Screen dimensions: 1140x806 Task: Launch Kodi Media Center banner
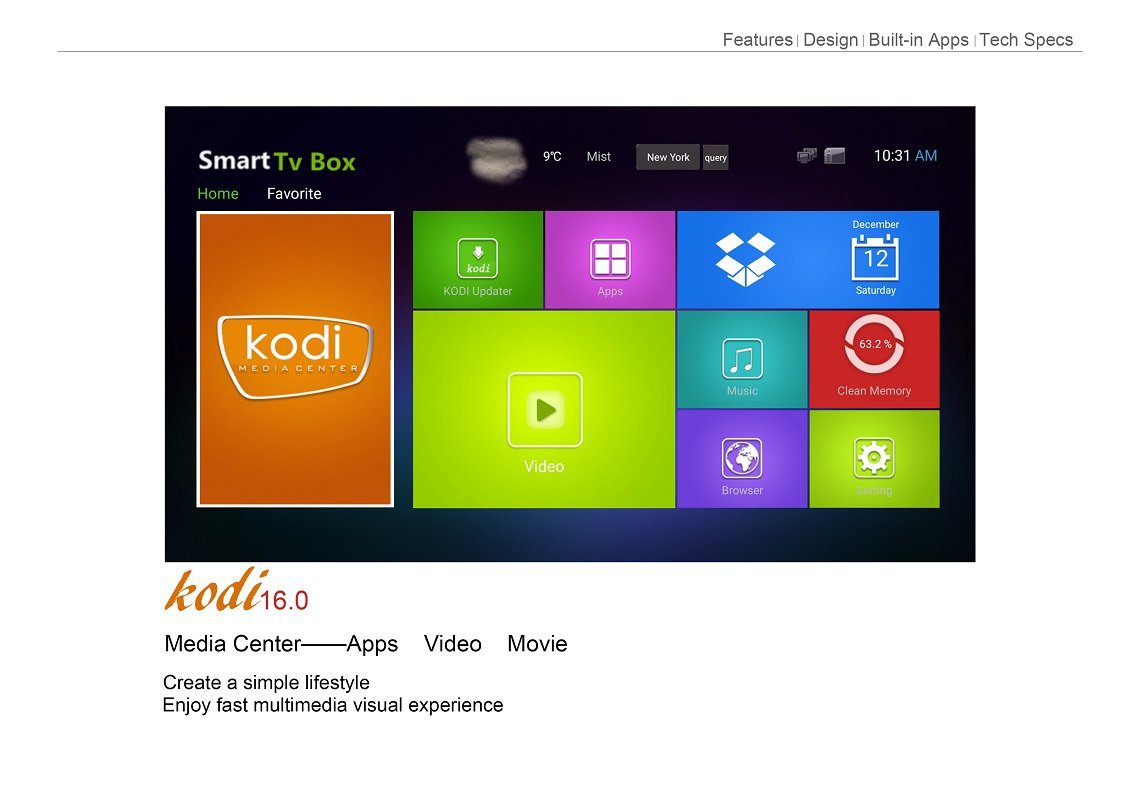295,359
